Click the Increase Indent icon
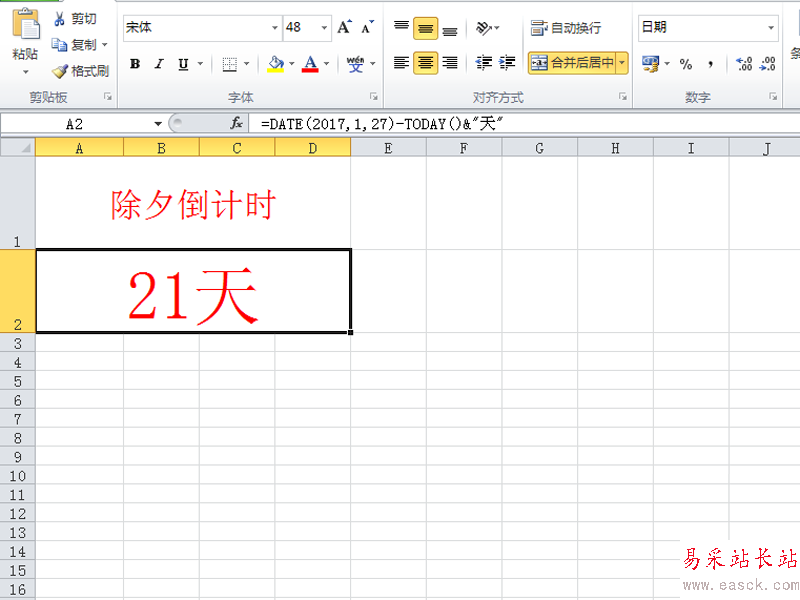800x600 pixels. (x=507, y=63)
